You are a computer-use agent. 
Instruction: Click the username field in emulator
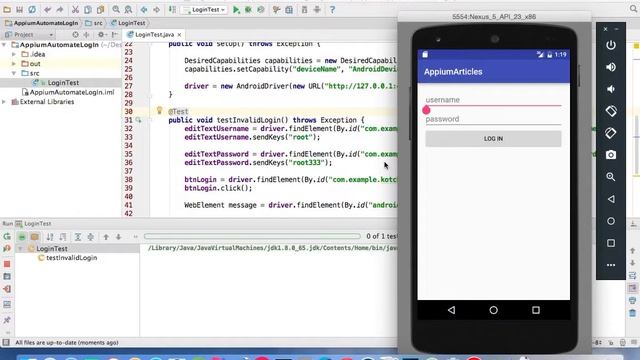tap(493, 100)
